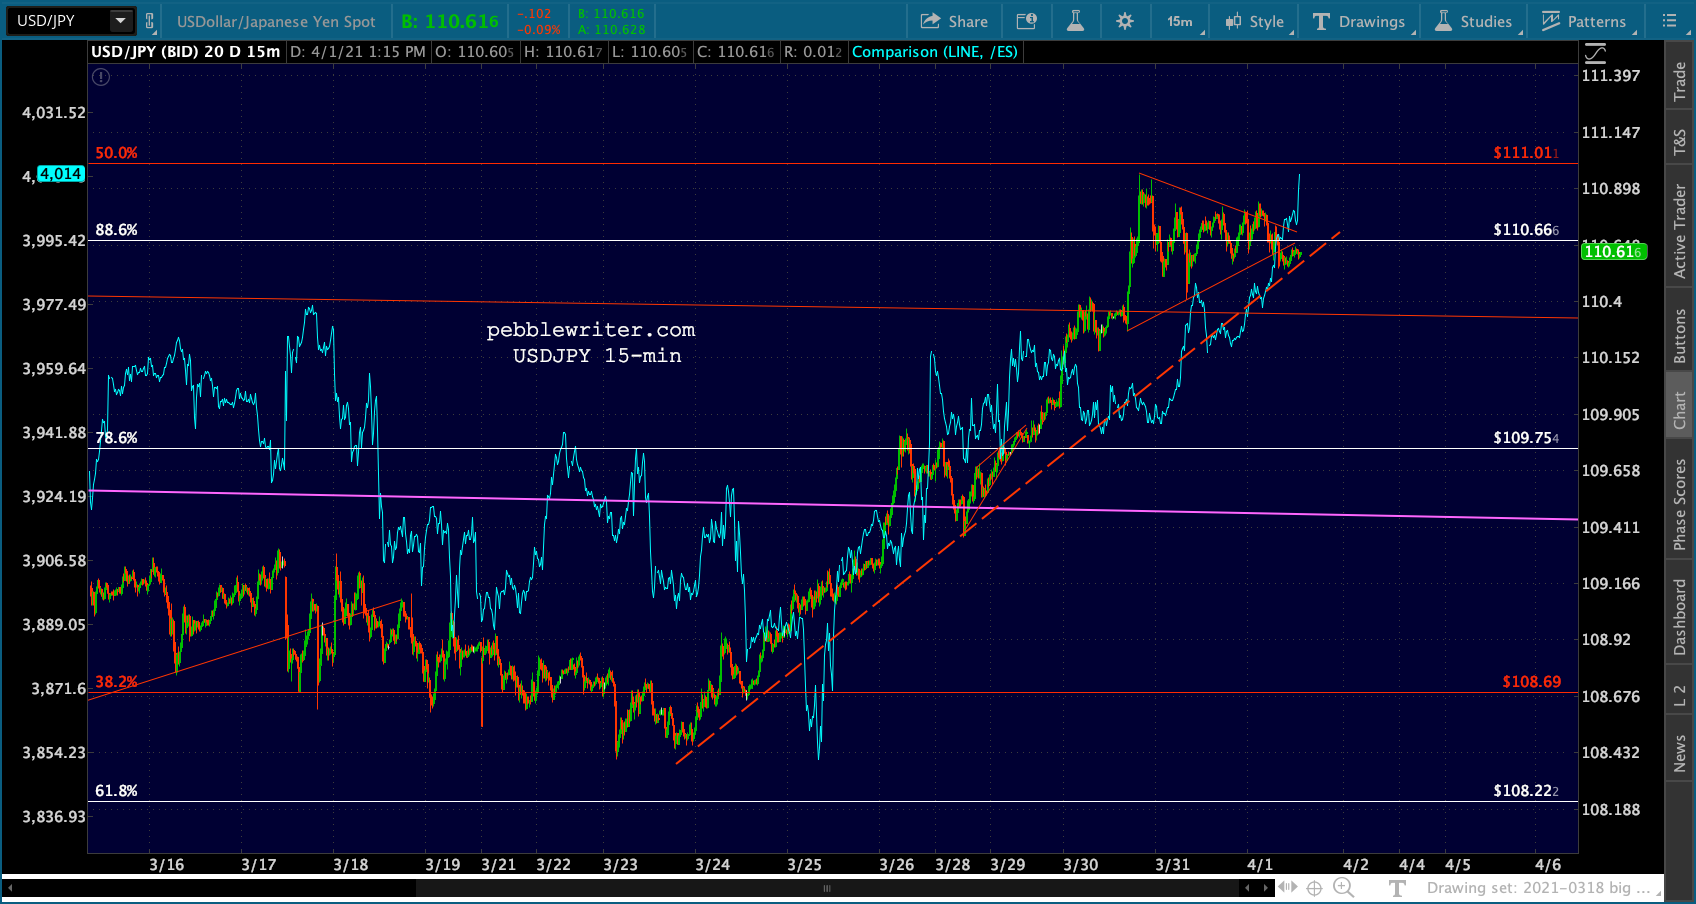Click the 61.8% Fibonacci level label
Image resolution: width=1696 pixels, height=904 pixels.
pyautogui.click(x=116, y=791)
